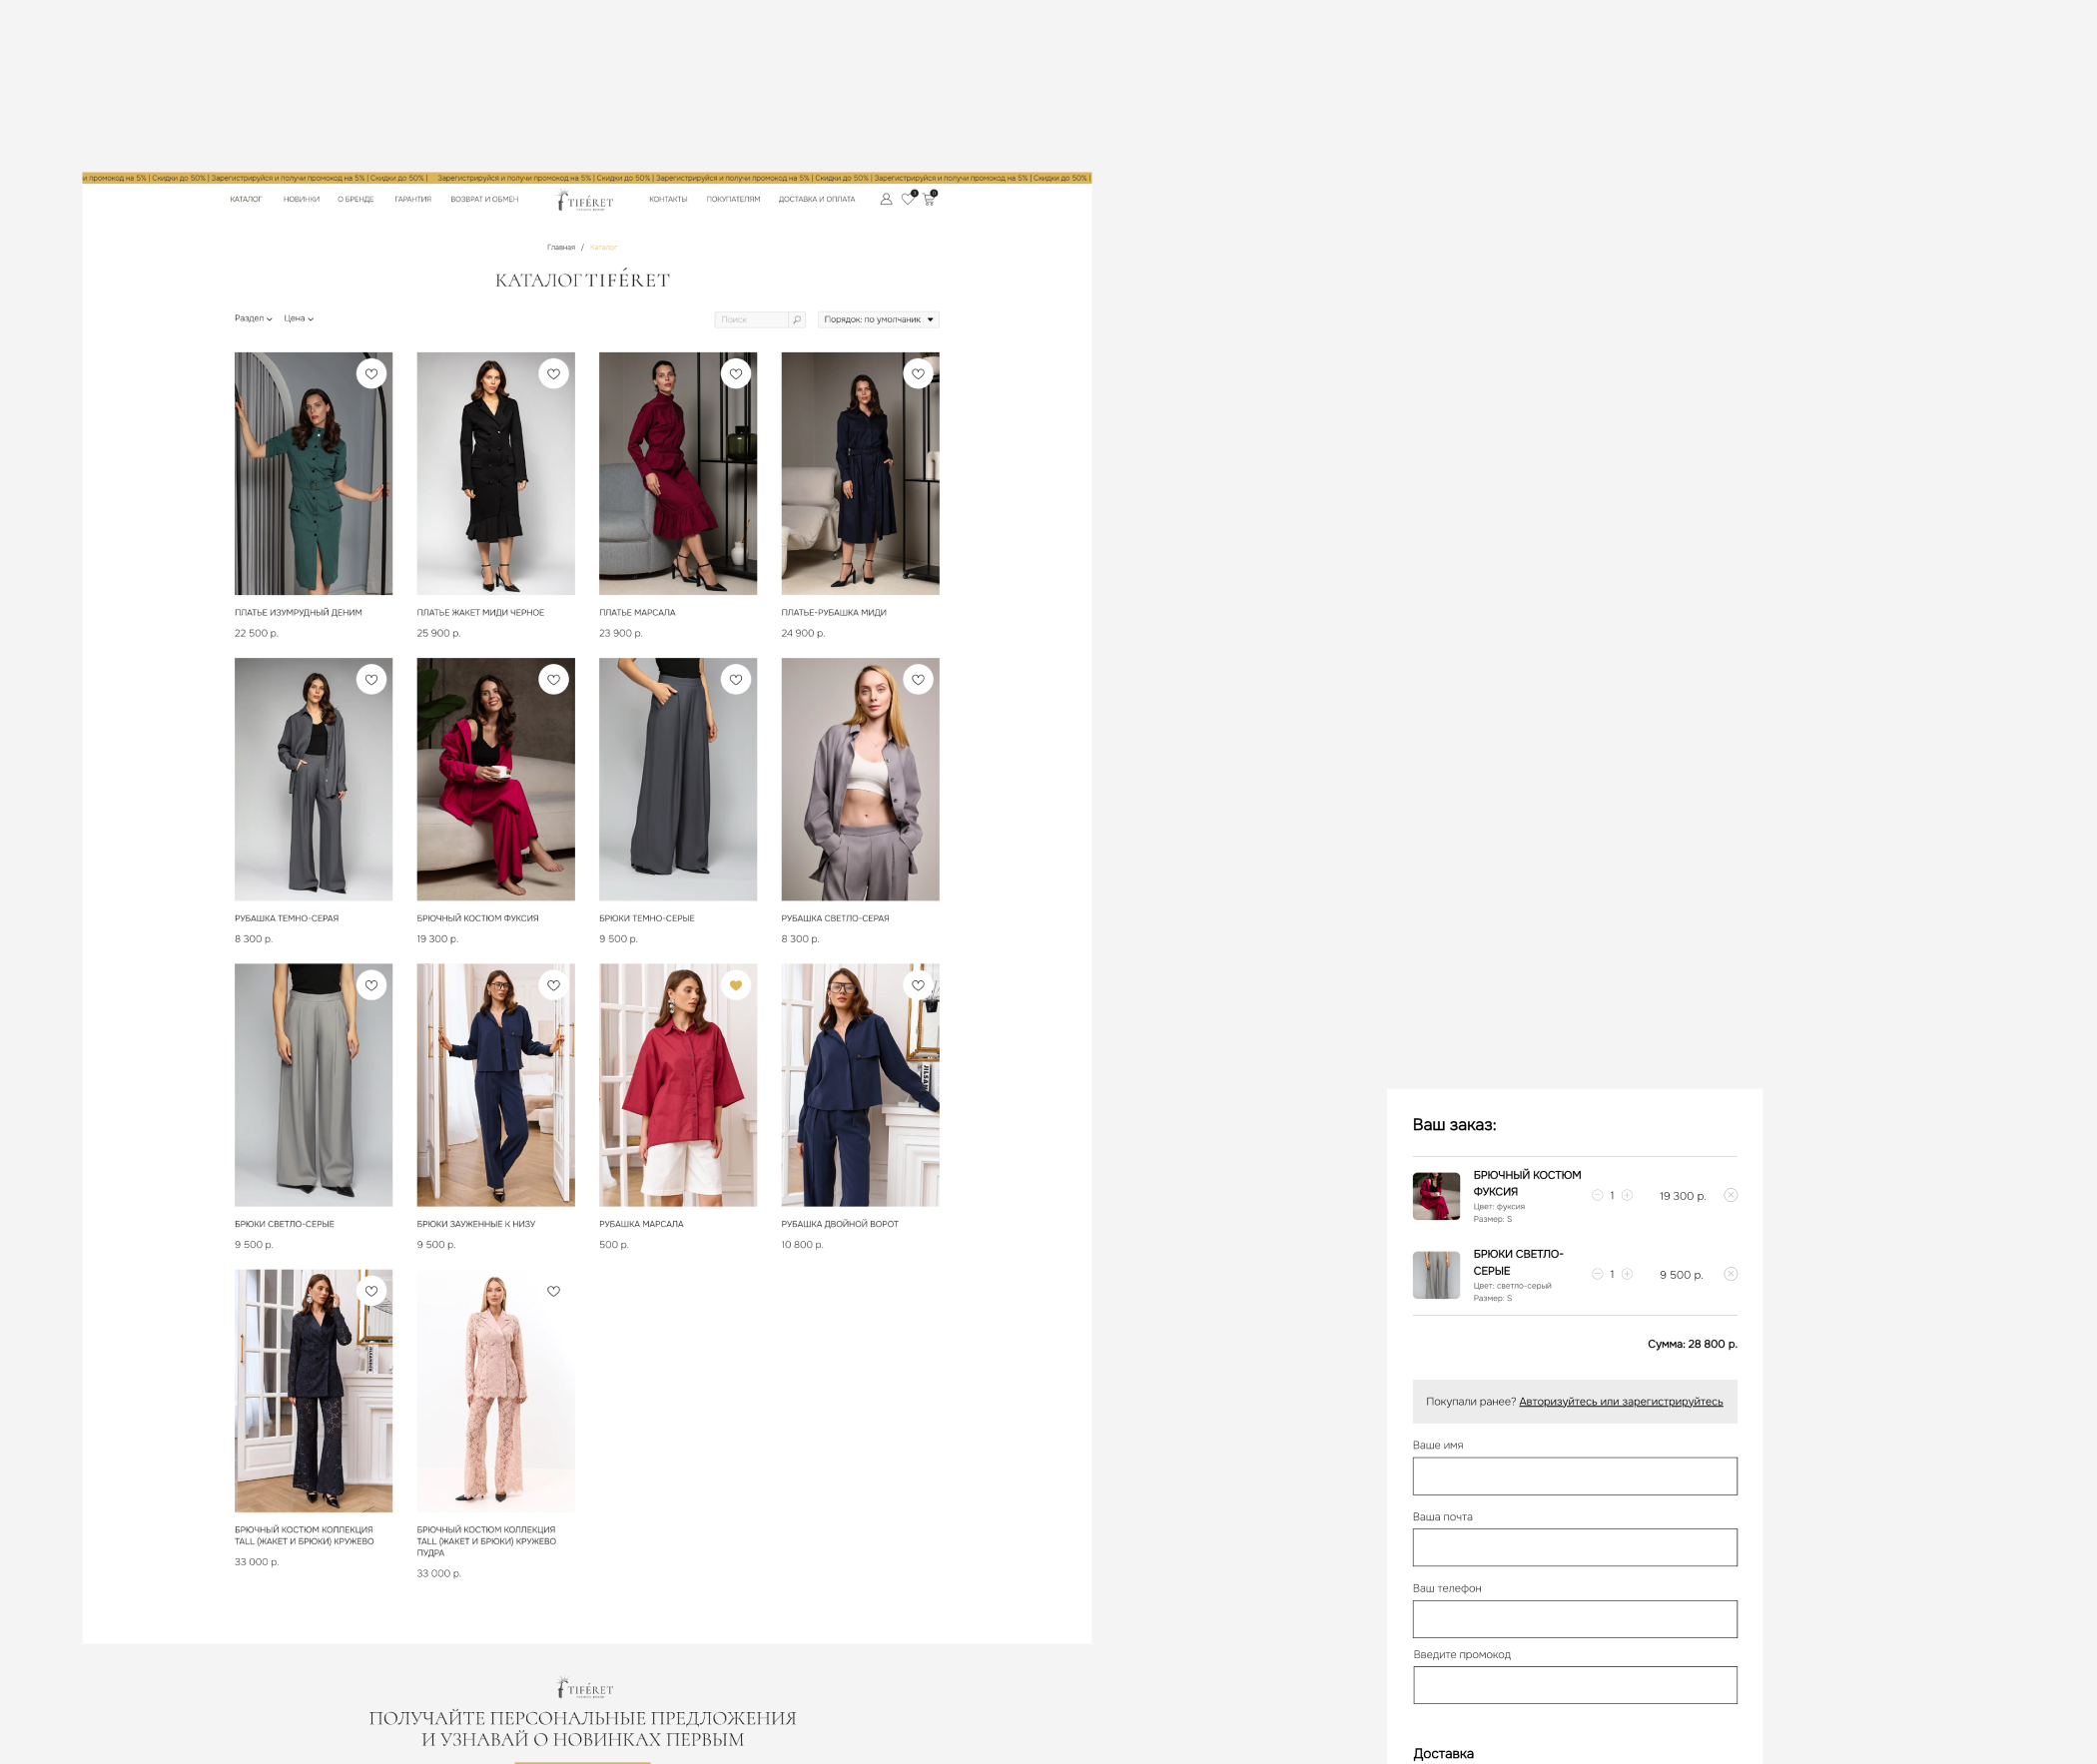
Task: Open the shopping cart icon in header
Action: point(928,199)
